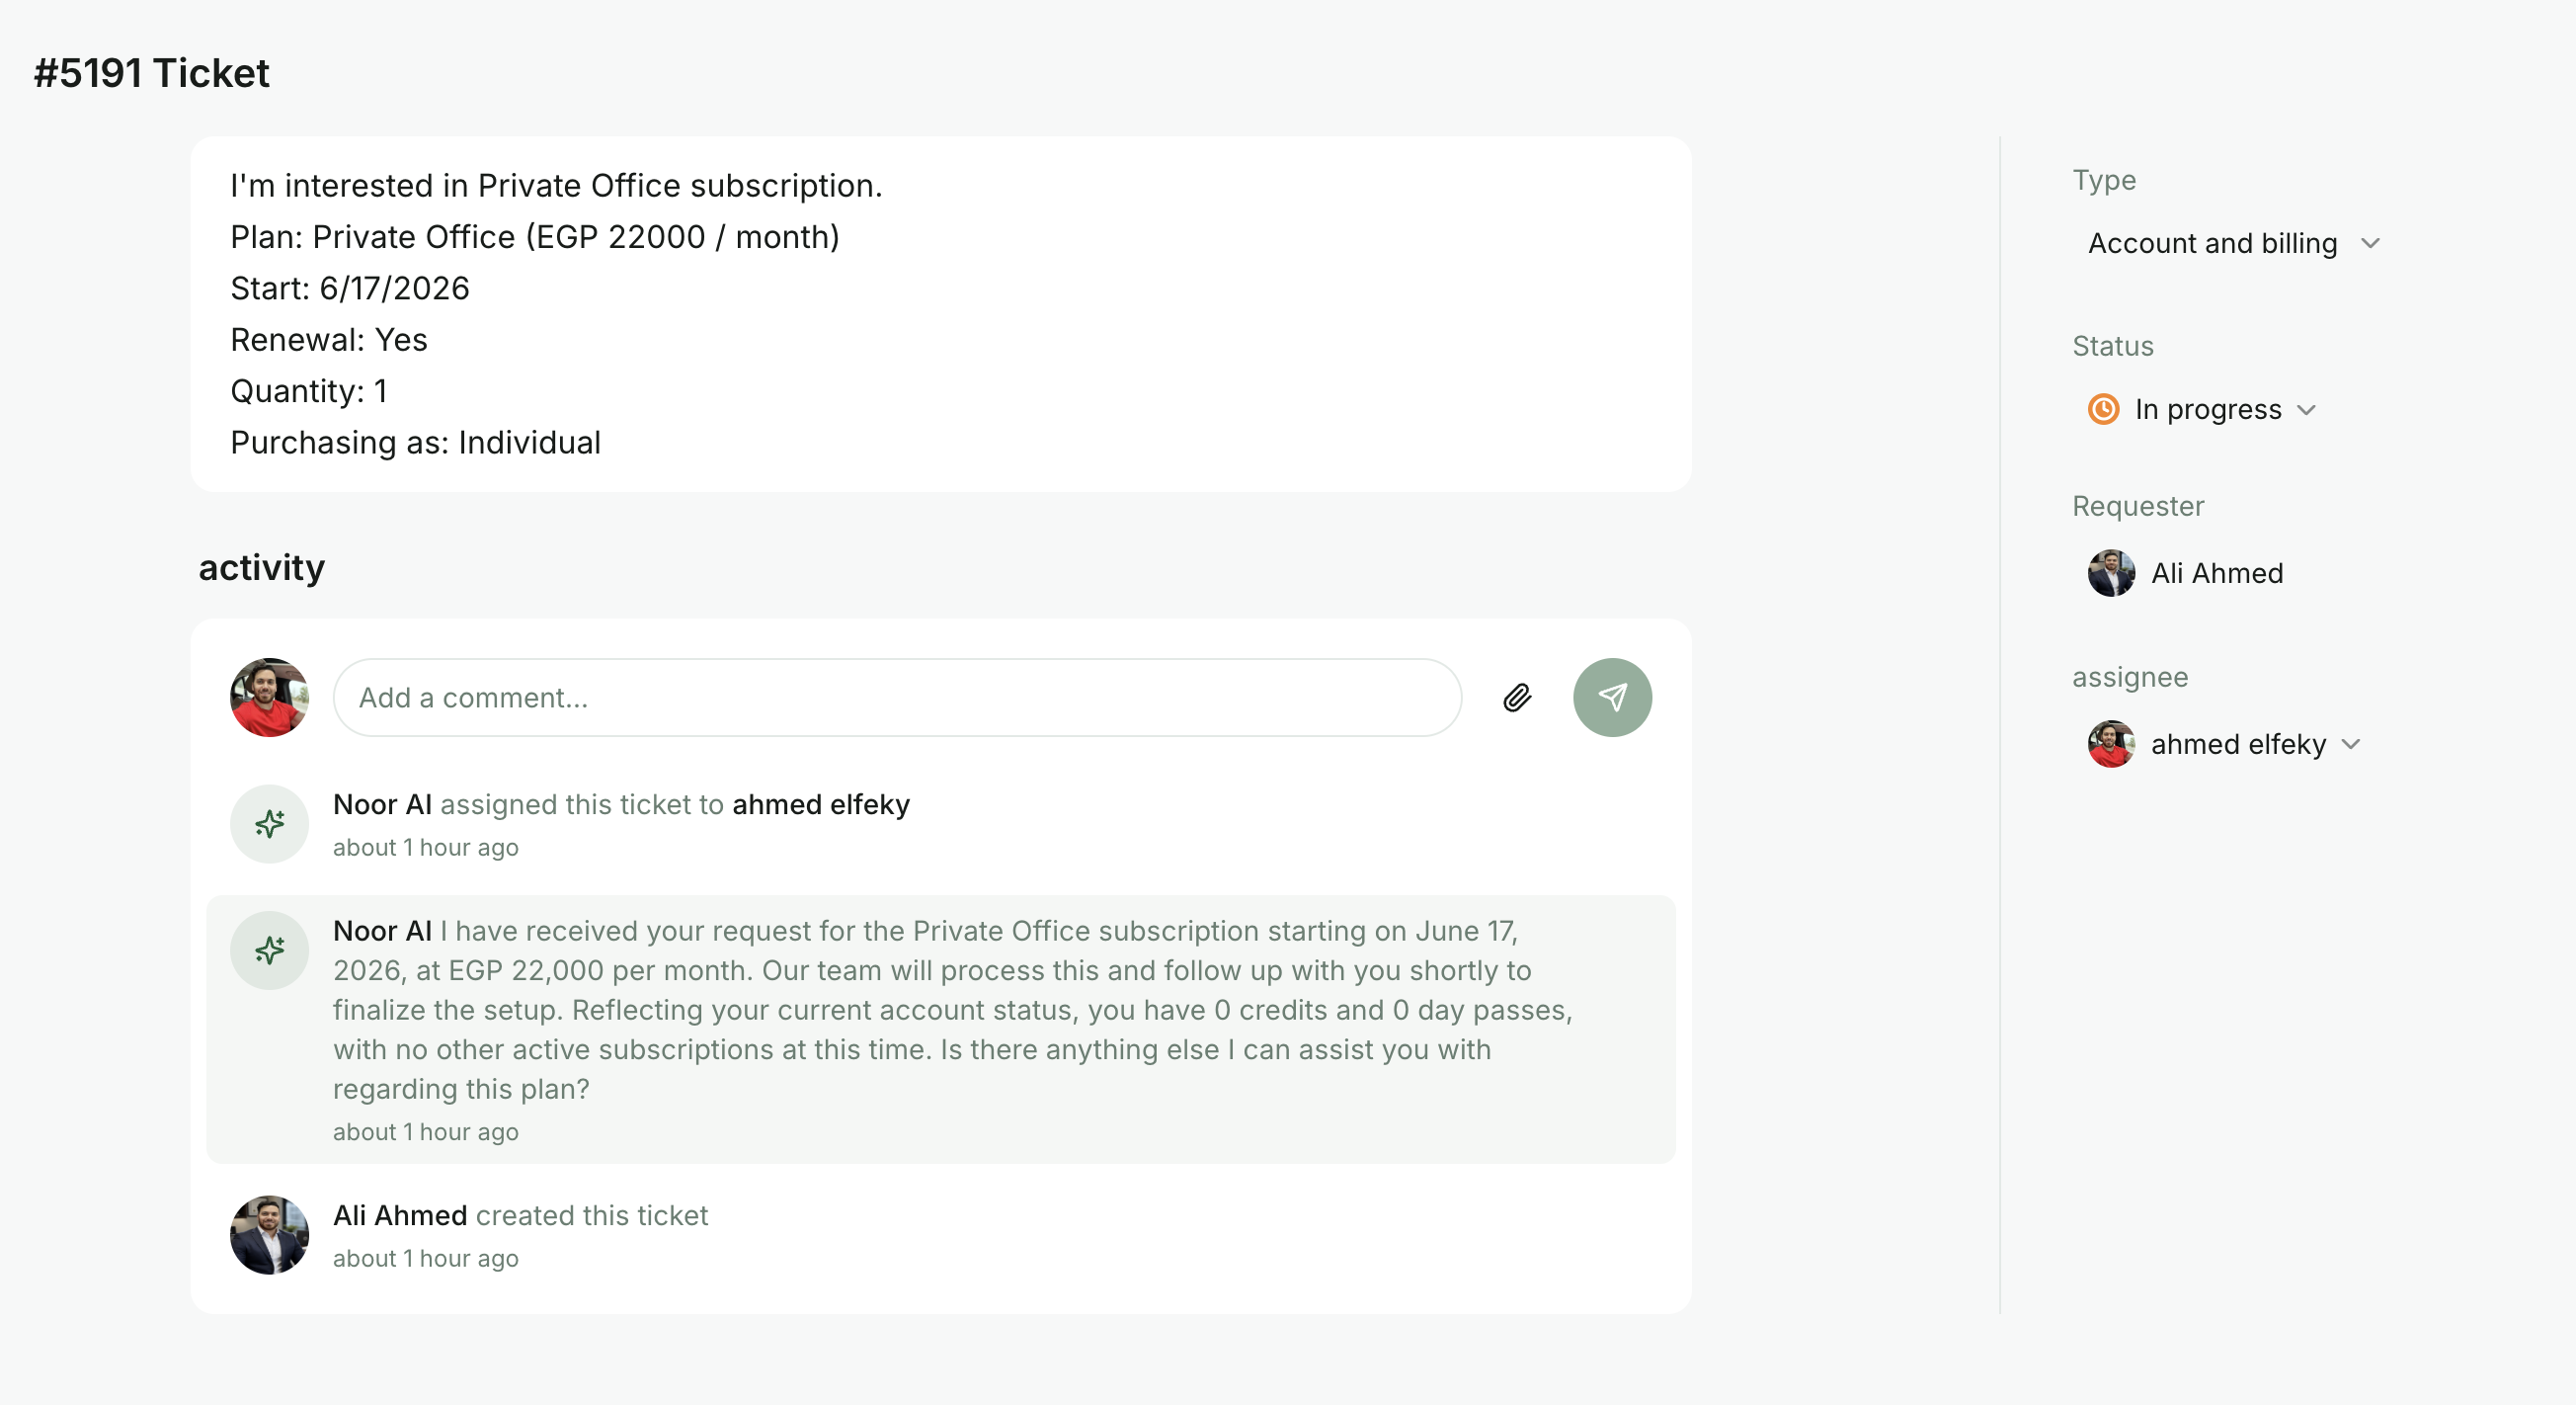Click Noor AI sparkle icon on assignment entry
2576x1405 pixels.
(x=269, y=823)
